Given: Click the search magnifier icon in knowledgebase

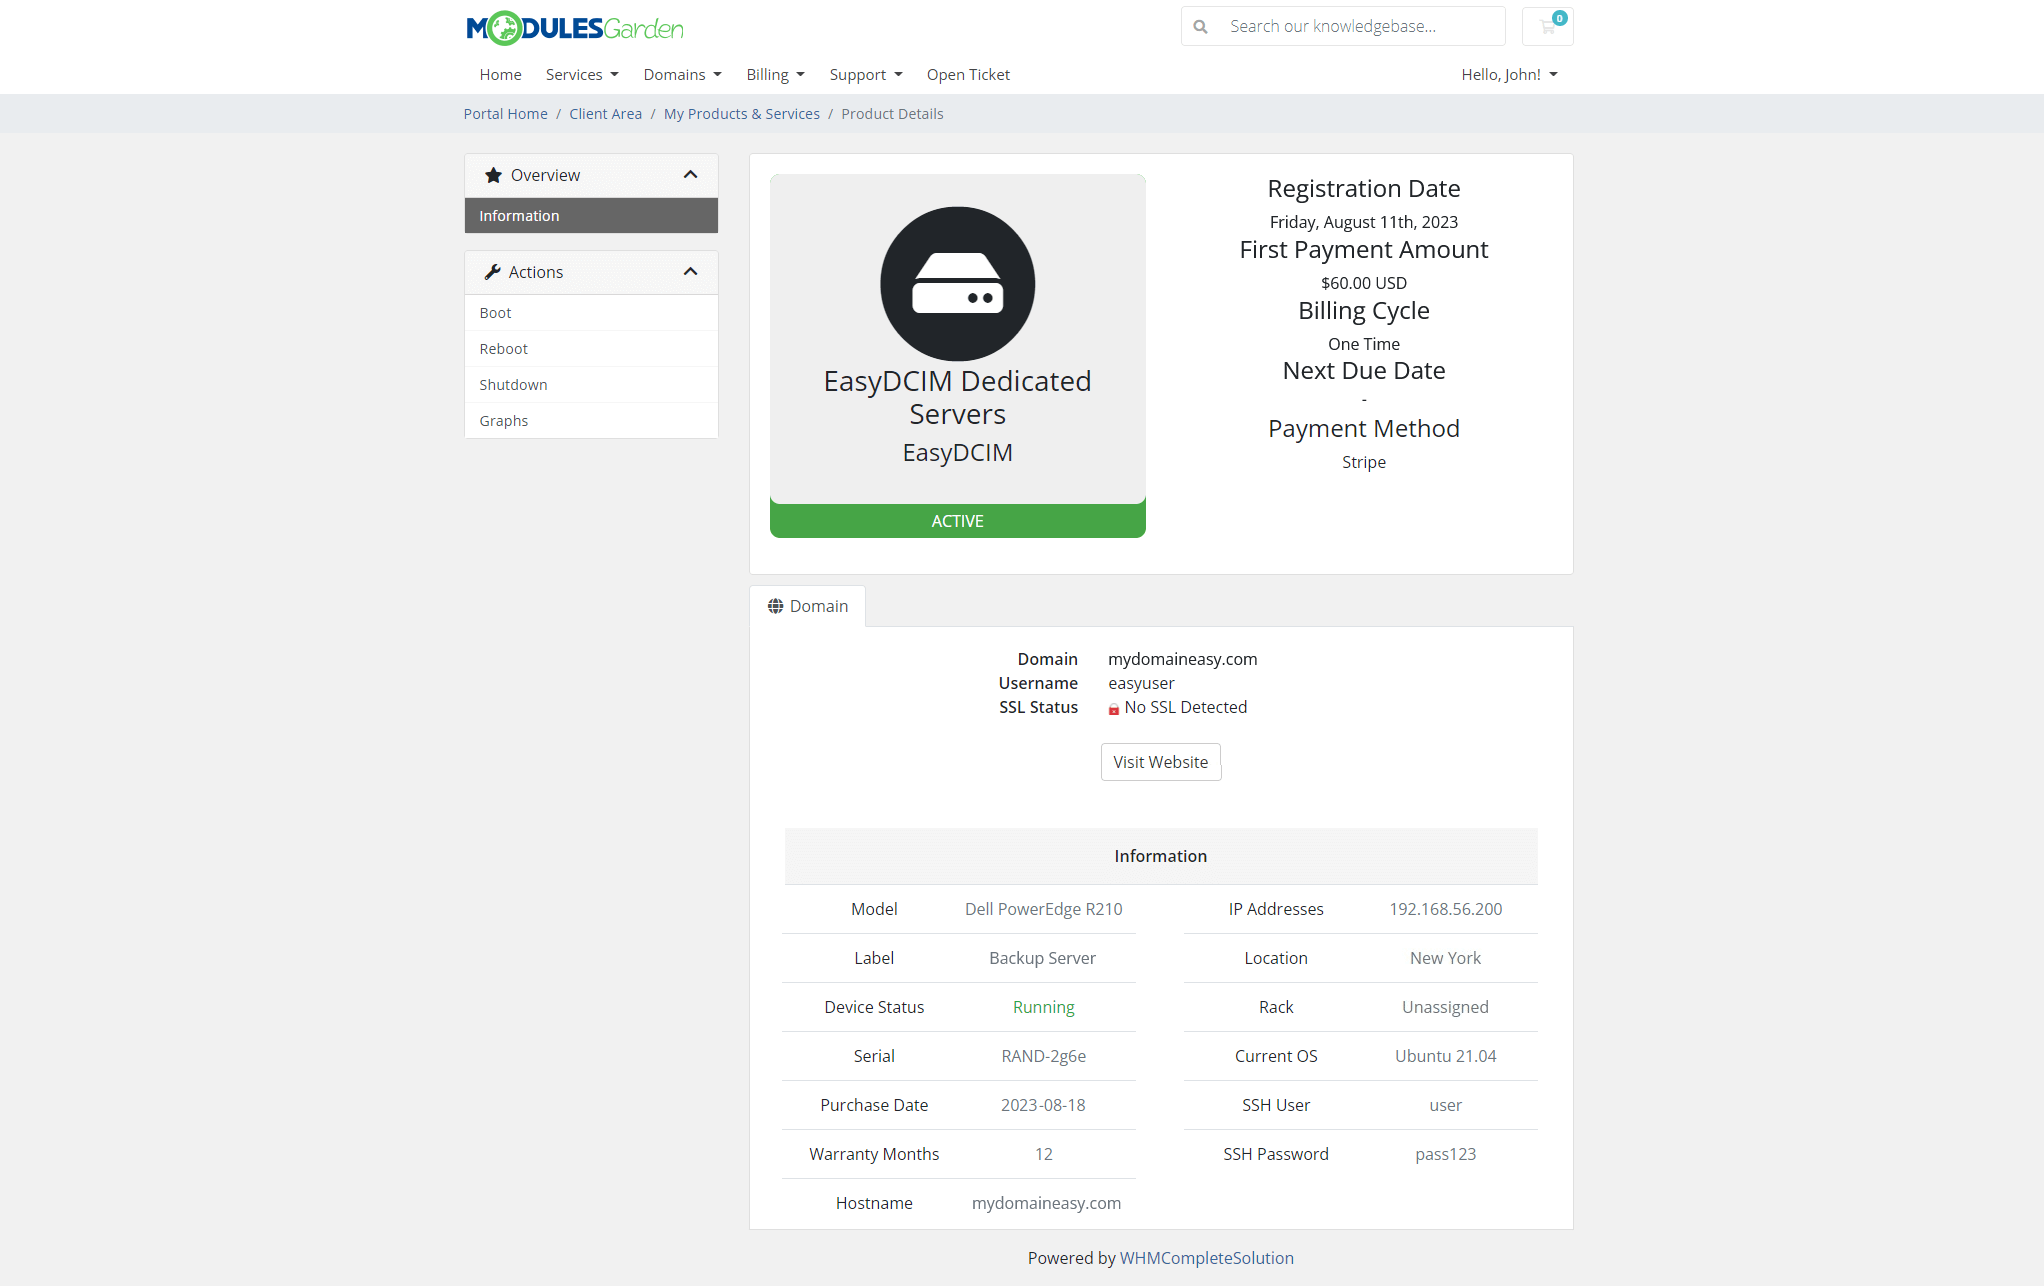Looking at the screenshot, I should click(x=1200, y=25).
